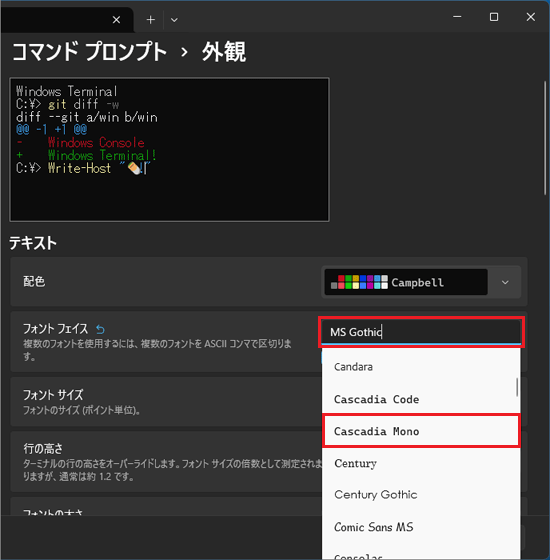Image resolution: width=550 pixels, height=560 pixels.
Task: Click the Campbell color palette swatches
Action: pos(359,282)
